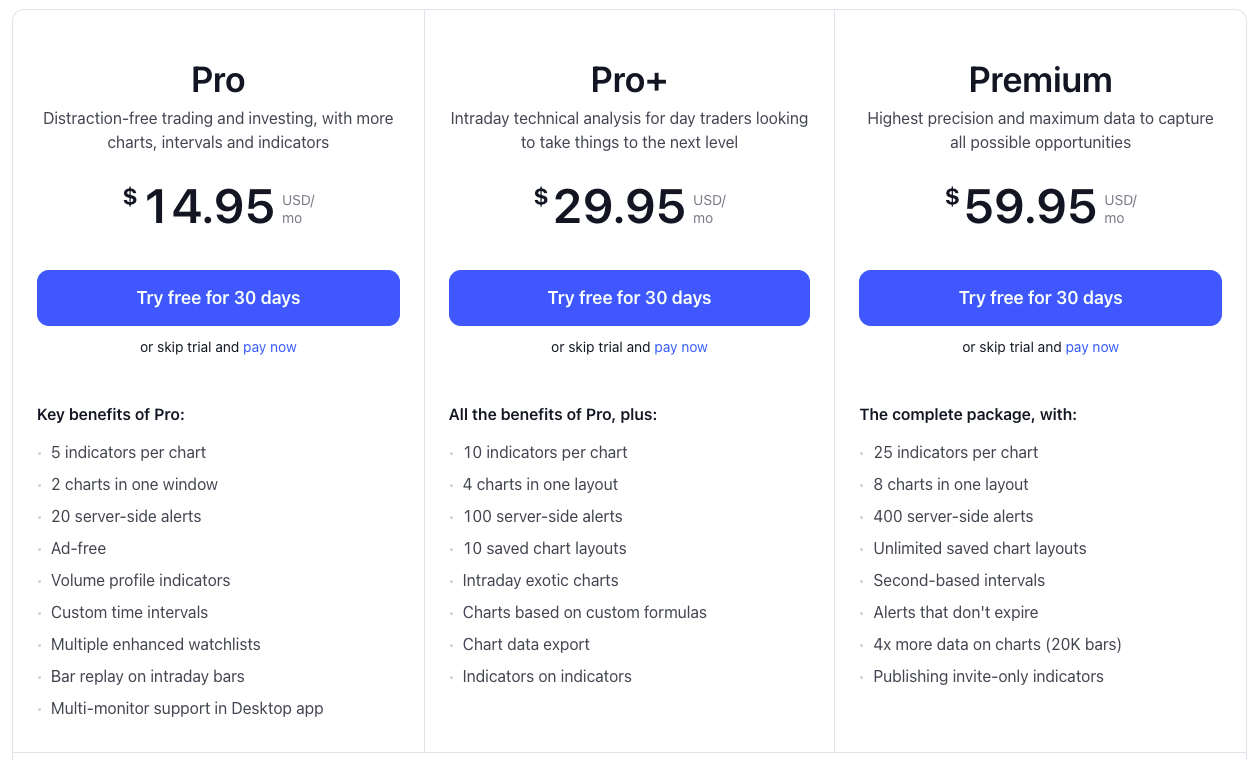Click Publishing invite-only indicators feature
The image size is (1257, 760).
coord(988,676)
